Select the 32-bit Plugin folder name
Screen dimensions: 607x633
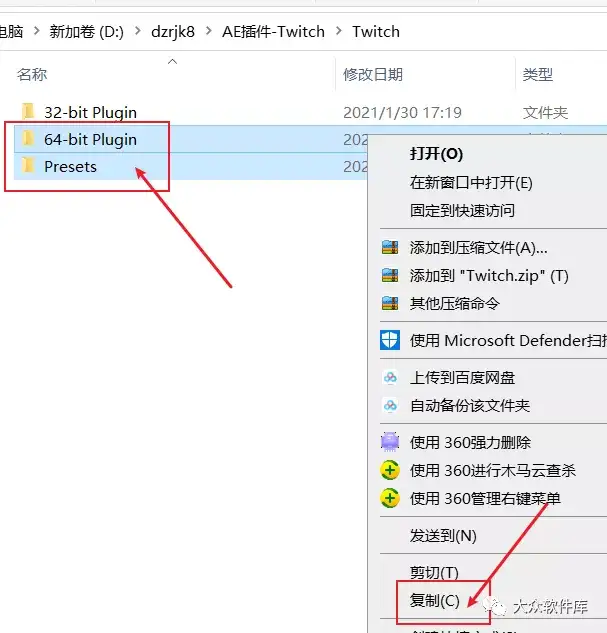tap(90, 112)
